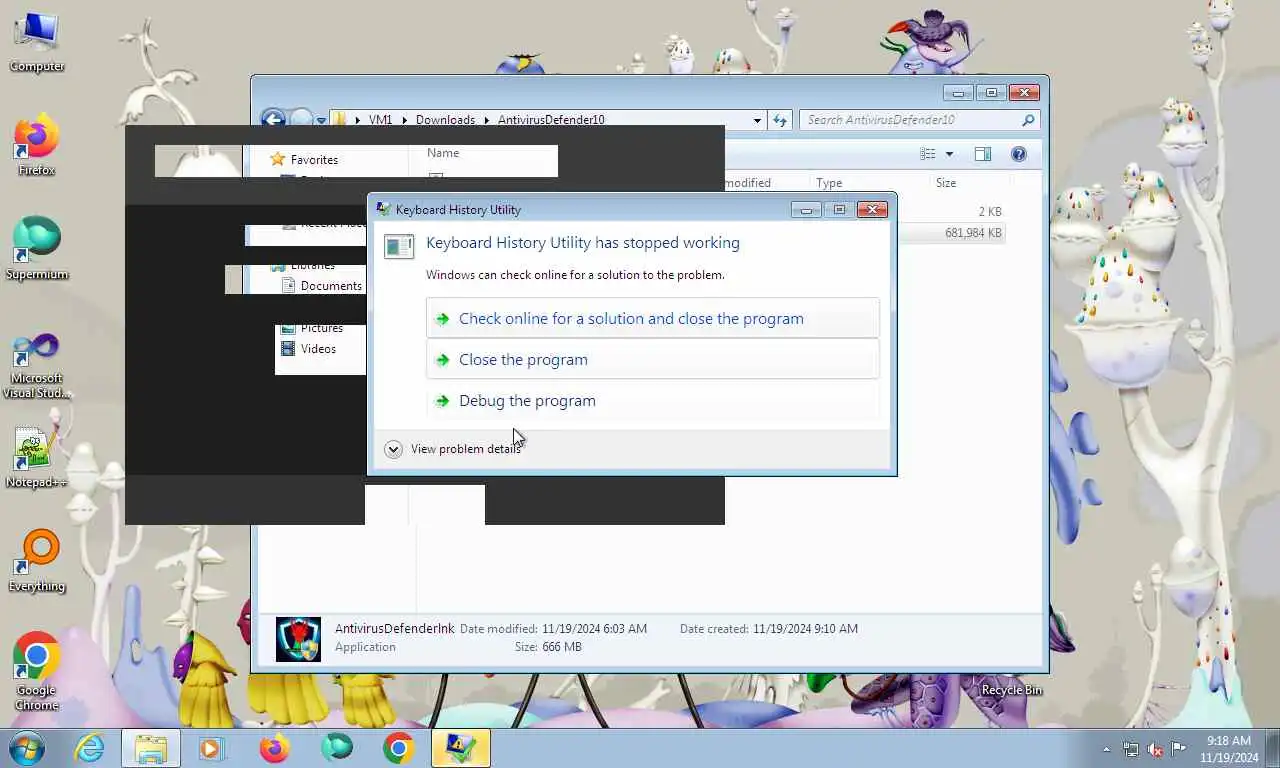
Task: Show hidden system tray icons
Action: click(1106, 749)
